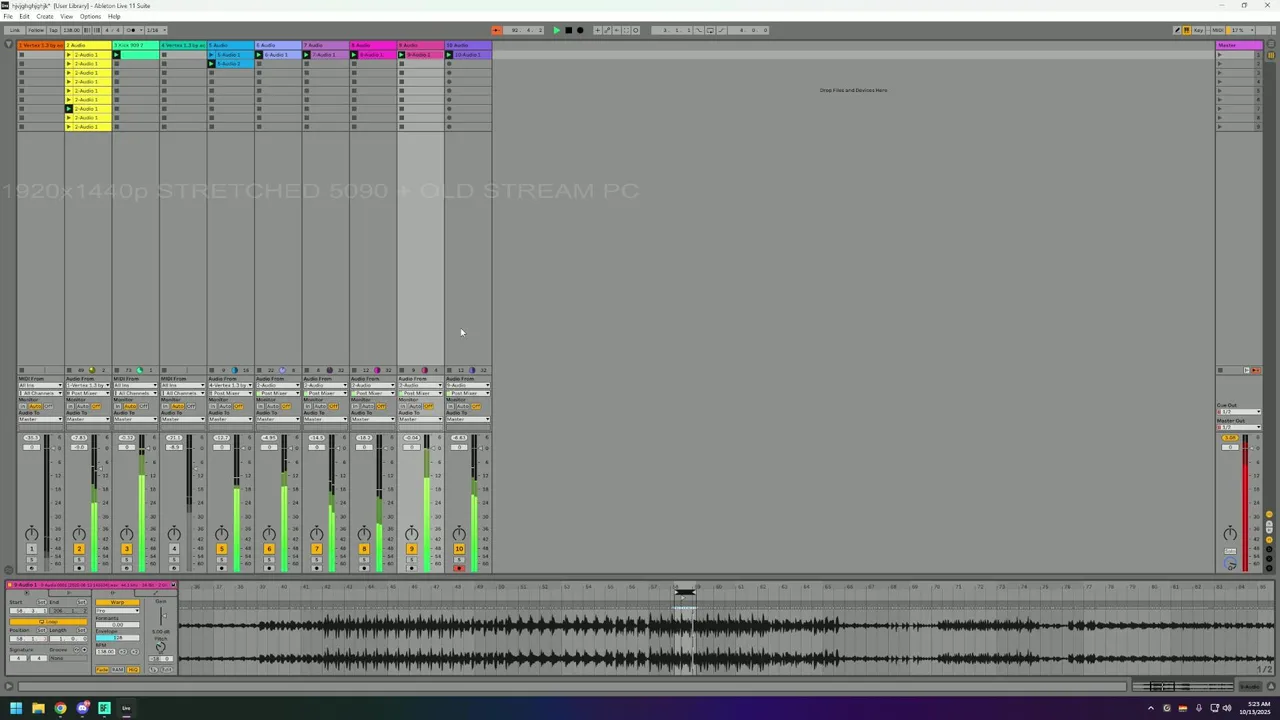1280x720 pixels.
Task: Open the Edit menu
Action: tap(24, 16)
